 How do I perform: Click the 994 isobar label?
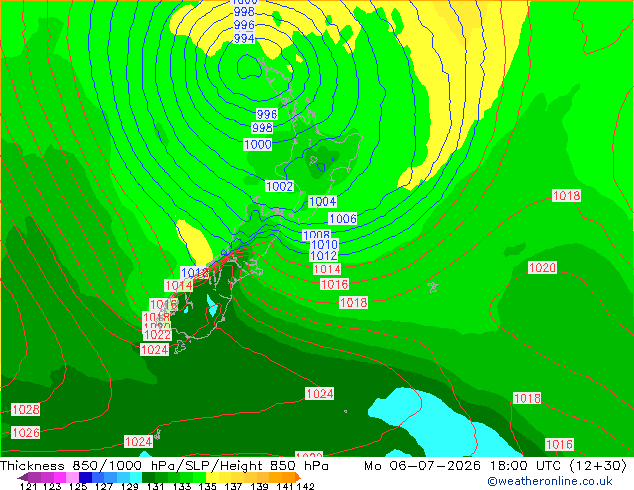(x=244, y=38)
